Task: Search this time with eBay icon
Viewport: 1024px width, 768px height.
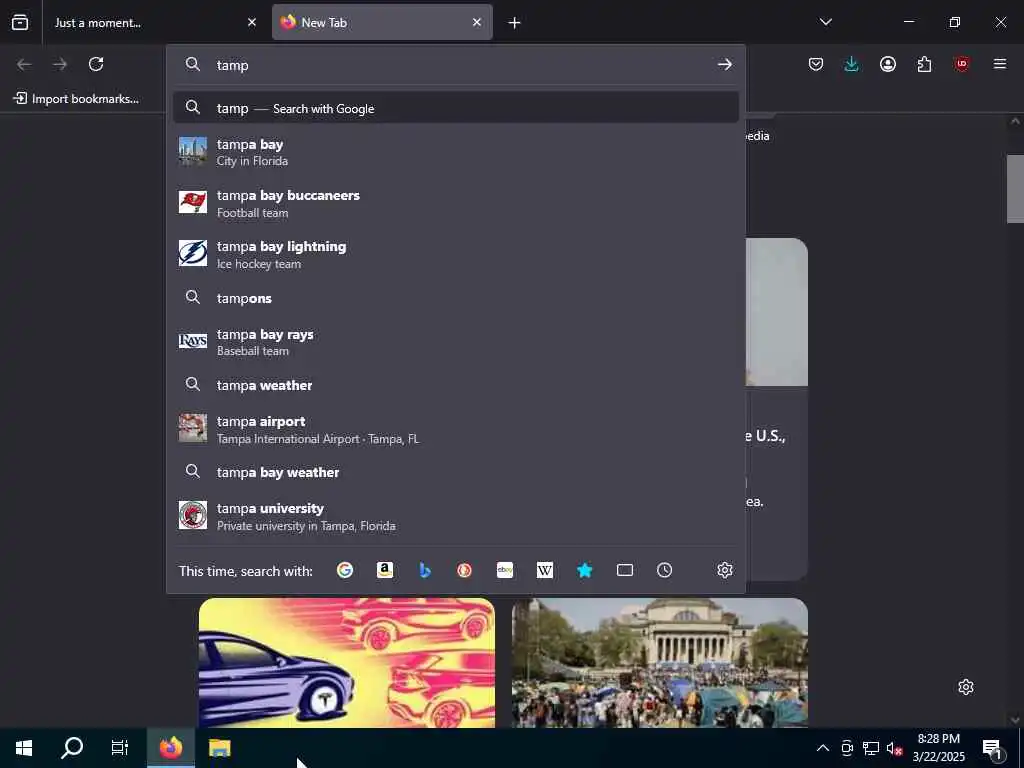Action: point(505,570)
